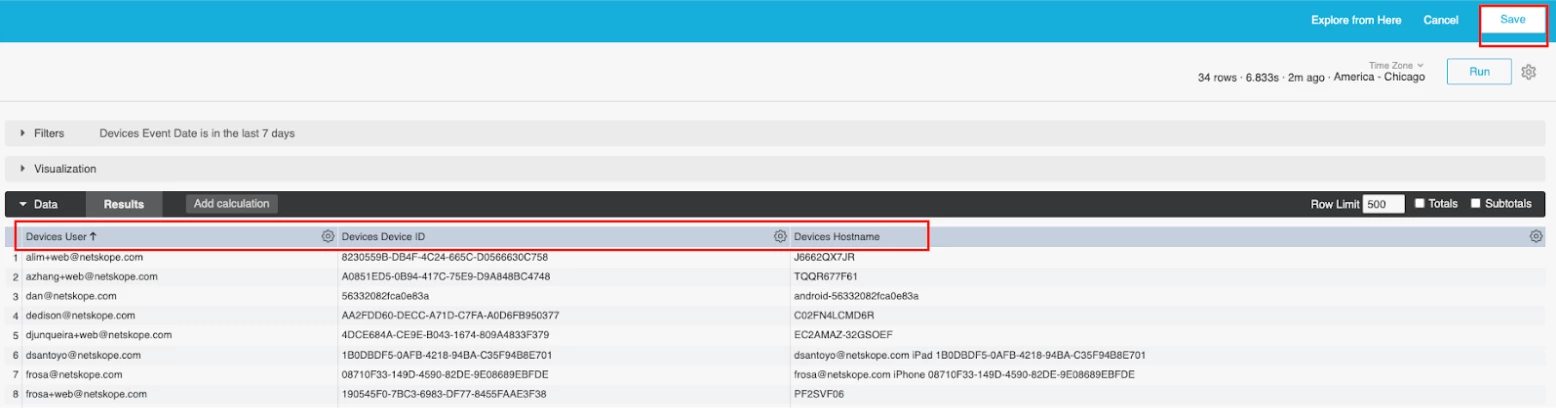This screenshot has width=1556, height=410.
Task: Click Add calculation button
Action: 232,204
